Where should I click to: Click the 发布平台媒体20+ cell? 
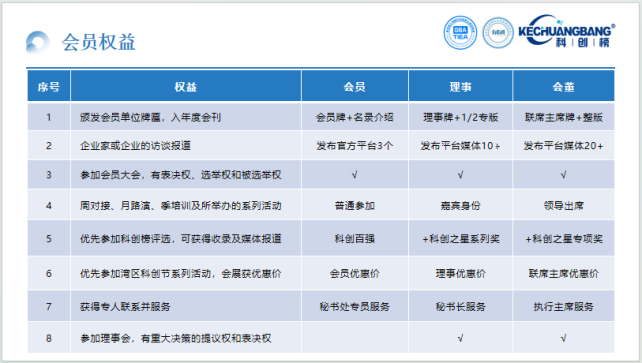point(563,146)
